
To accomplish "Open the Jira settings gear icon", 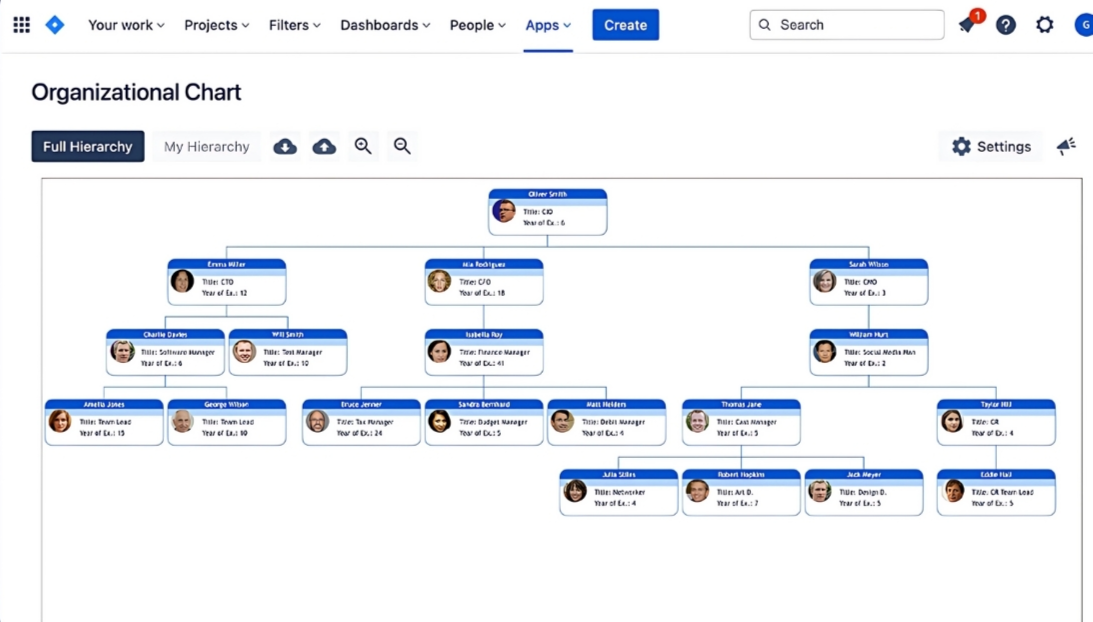I will tap(1045, 25).
